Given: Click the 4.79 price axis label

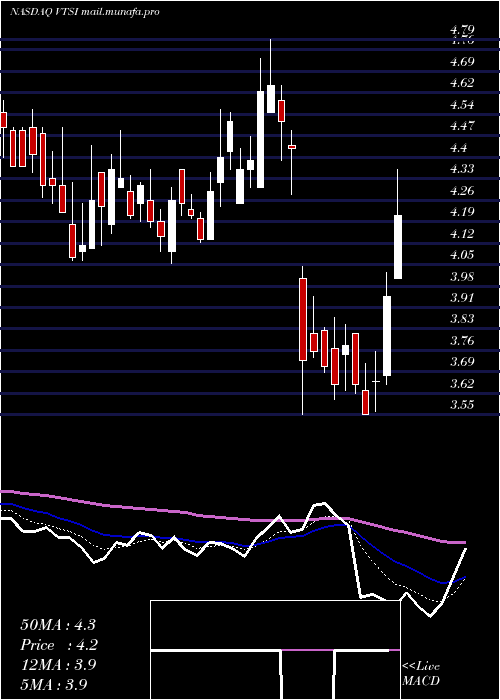Looking at the screenshot, I should point(462,30).
